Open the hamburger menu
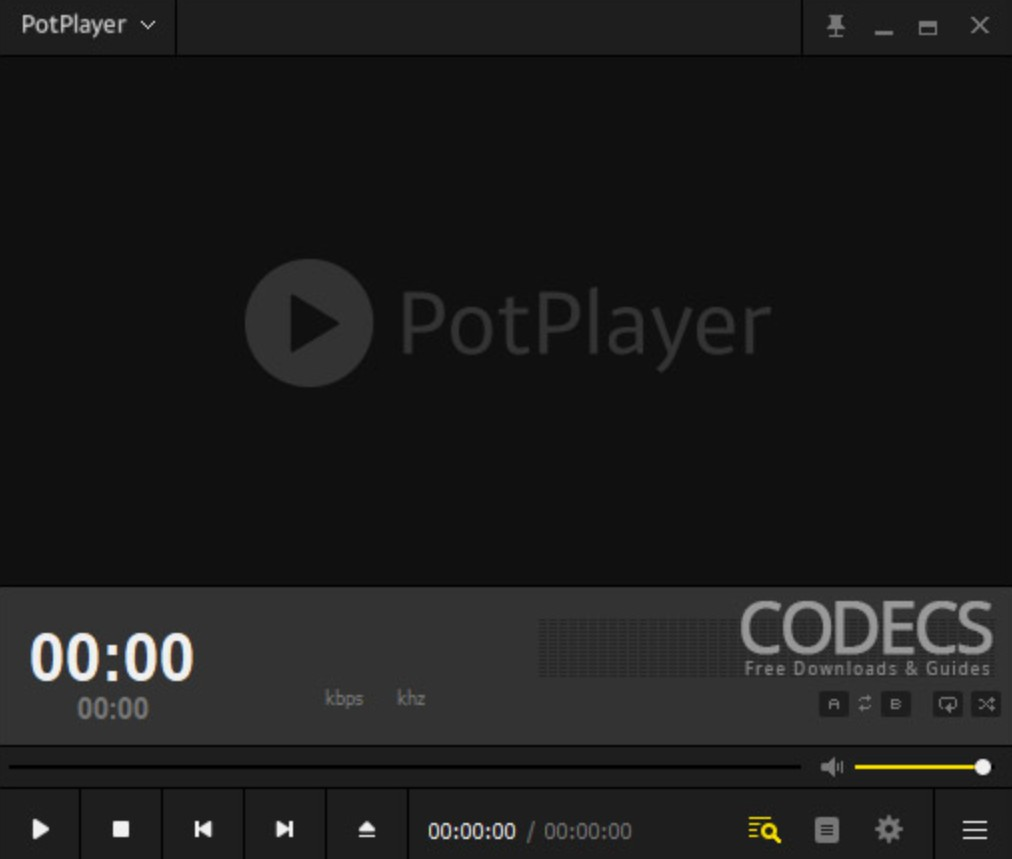The image size is (1012, 859). (x=975, y=830)
